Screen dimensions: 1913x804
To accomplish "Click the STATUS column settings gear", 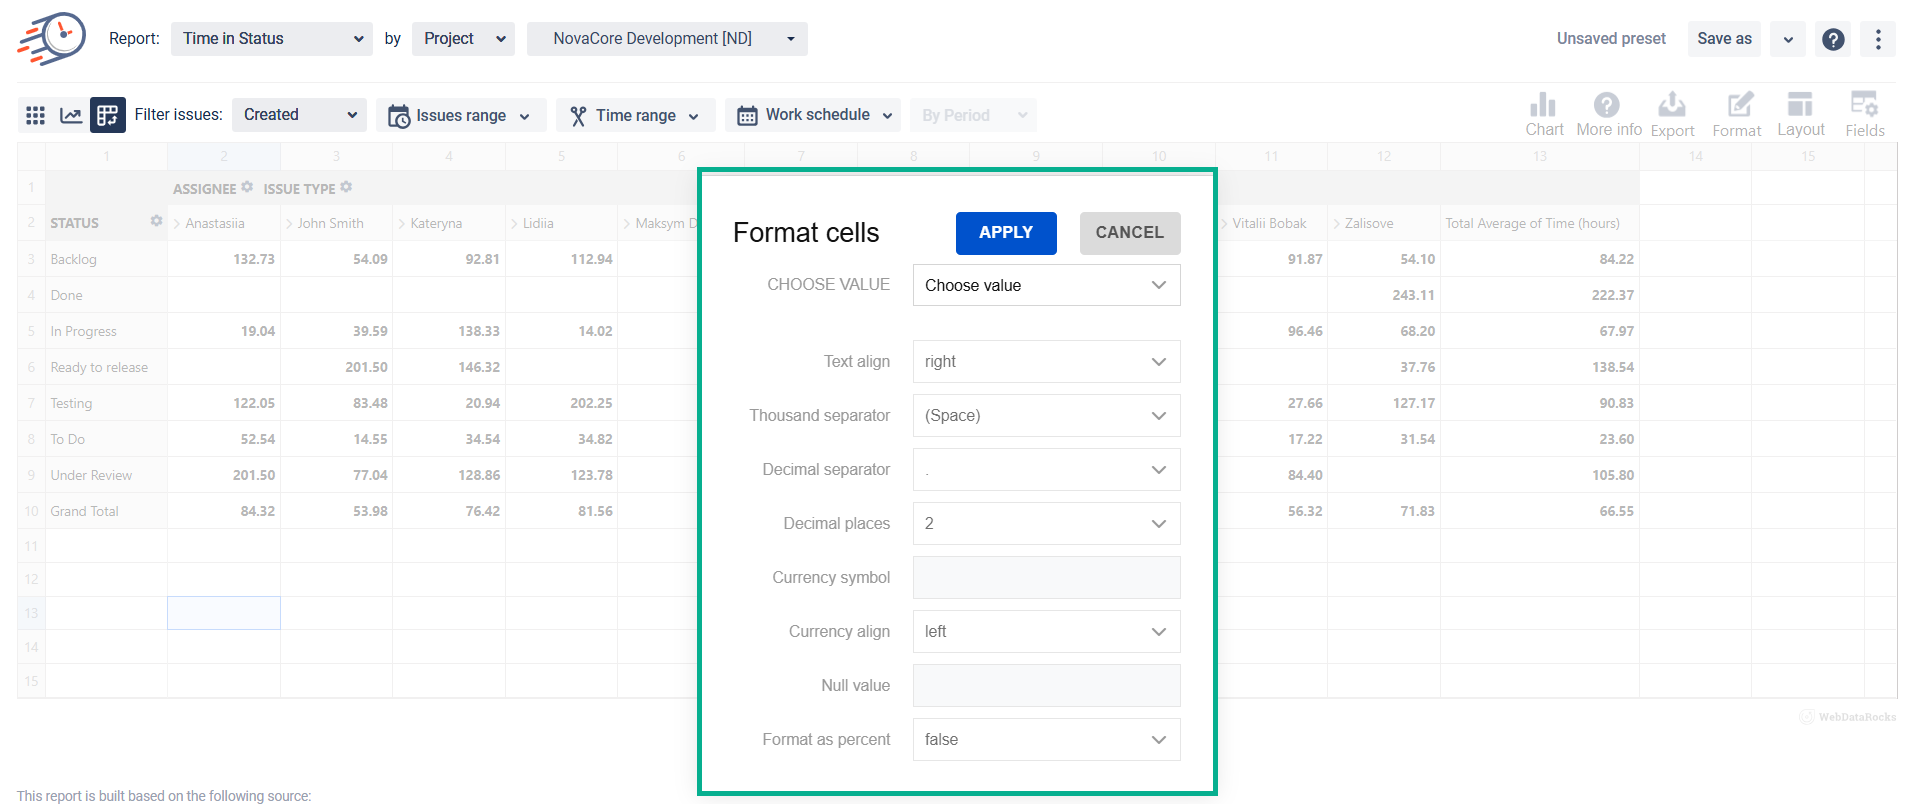I will point(156,221).
